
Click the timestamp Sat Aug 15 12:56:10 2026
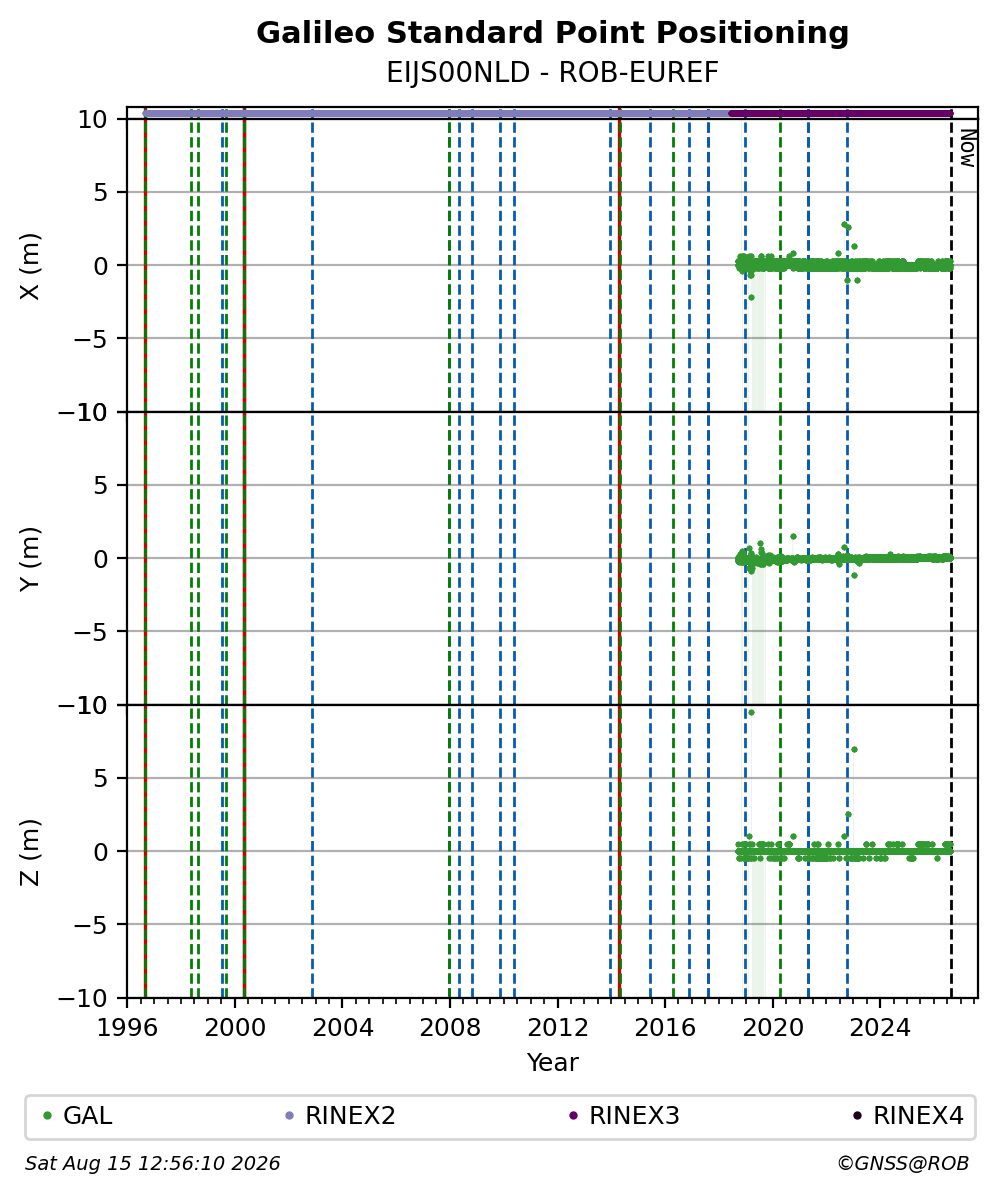[x=152, y=1164]
